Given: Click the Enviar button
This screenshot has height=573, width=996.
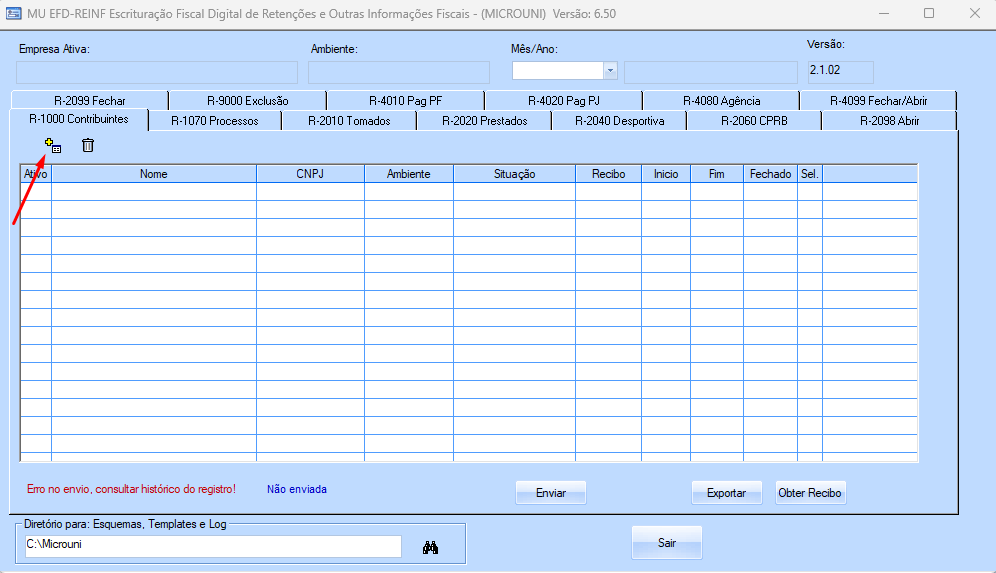Looking at the screenshot, I should pyautogui.click(x=551, y=493).
